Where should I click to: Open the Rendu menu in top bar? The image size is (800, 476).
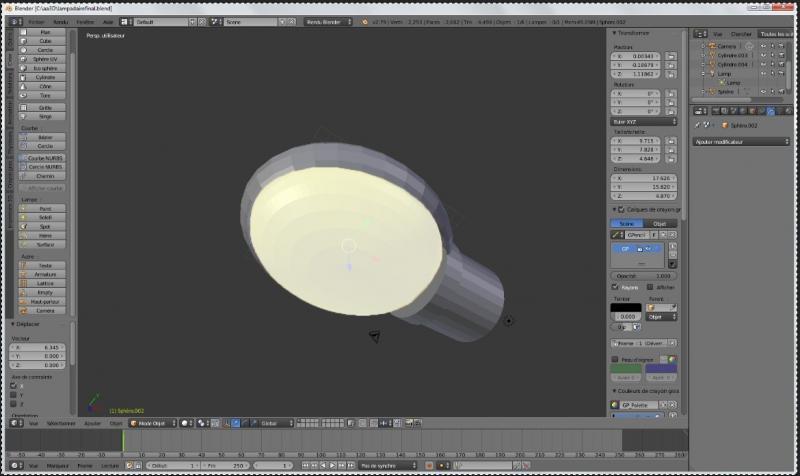[x=62, y=20]
